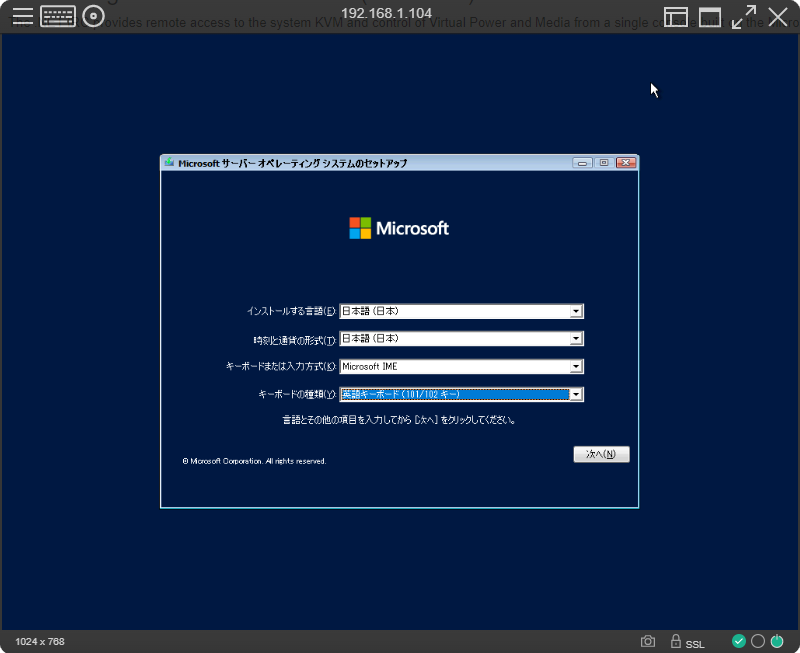
Task: Click the green checkmark status icon
Action: tap(738, 641)
